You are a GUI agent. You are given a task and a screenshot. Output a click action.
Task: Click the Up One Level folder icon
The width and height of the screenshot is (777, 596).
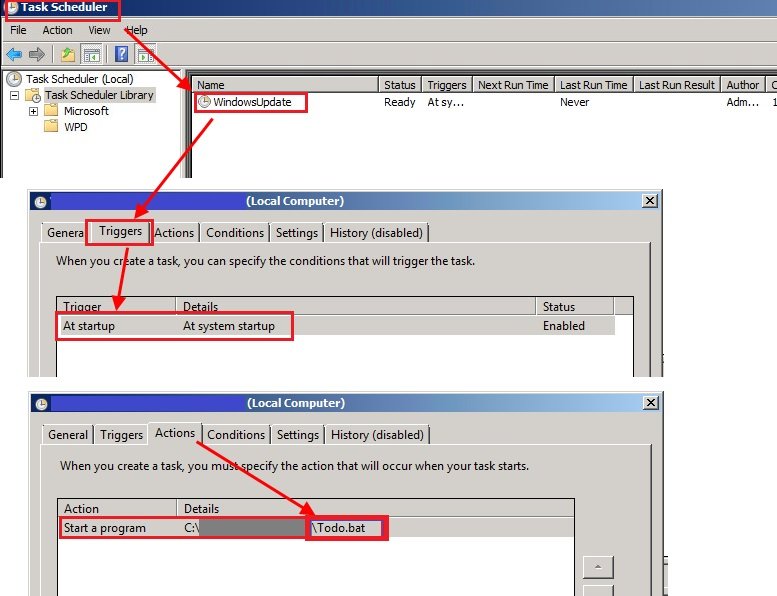(x=68, y=54)
